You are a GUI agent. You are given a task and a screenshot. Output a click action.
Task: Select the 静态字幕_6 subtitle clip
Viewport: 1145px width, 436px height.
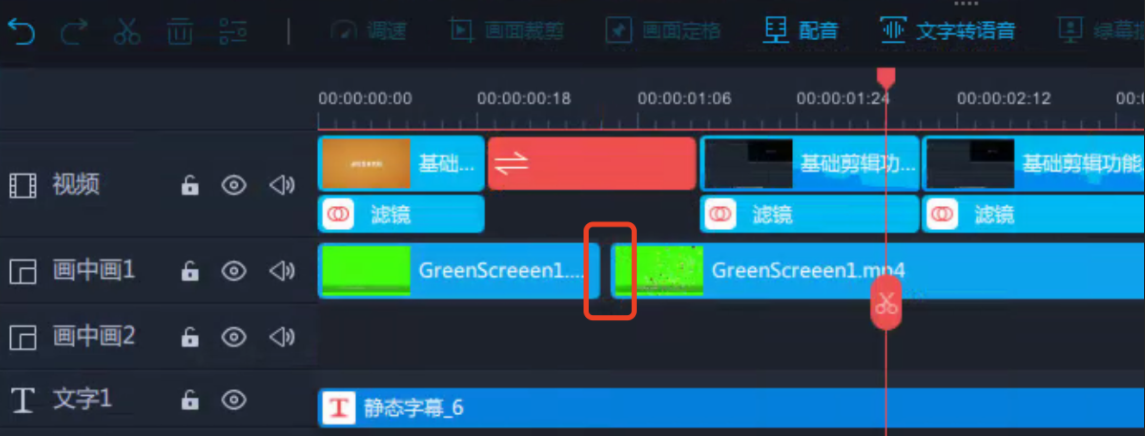point(731,408)
